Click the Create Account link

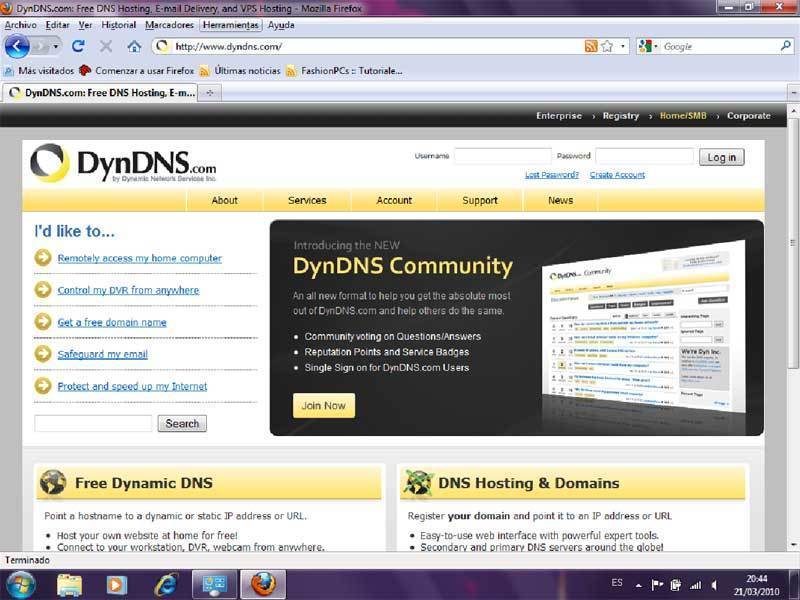pyautogui.click(x=617, y=175)
